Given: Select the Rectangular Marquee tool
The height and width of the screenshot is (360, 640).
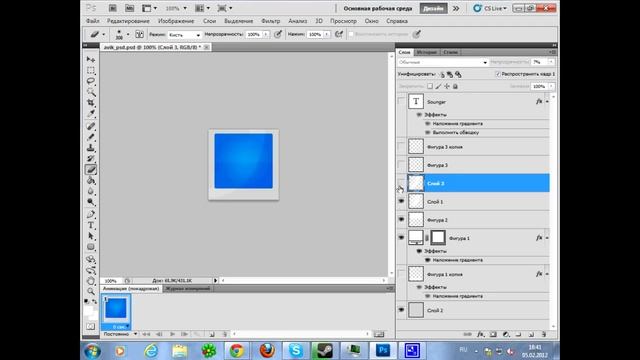Looking at the screenshot, I should coord(91,70).
